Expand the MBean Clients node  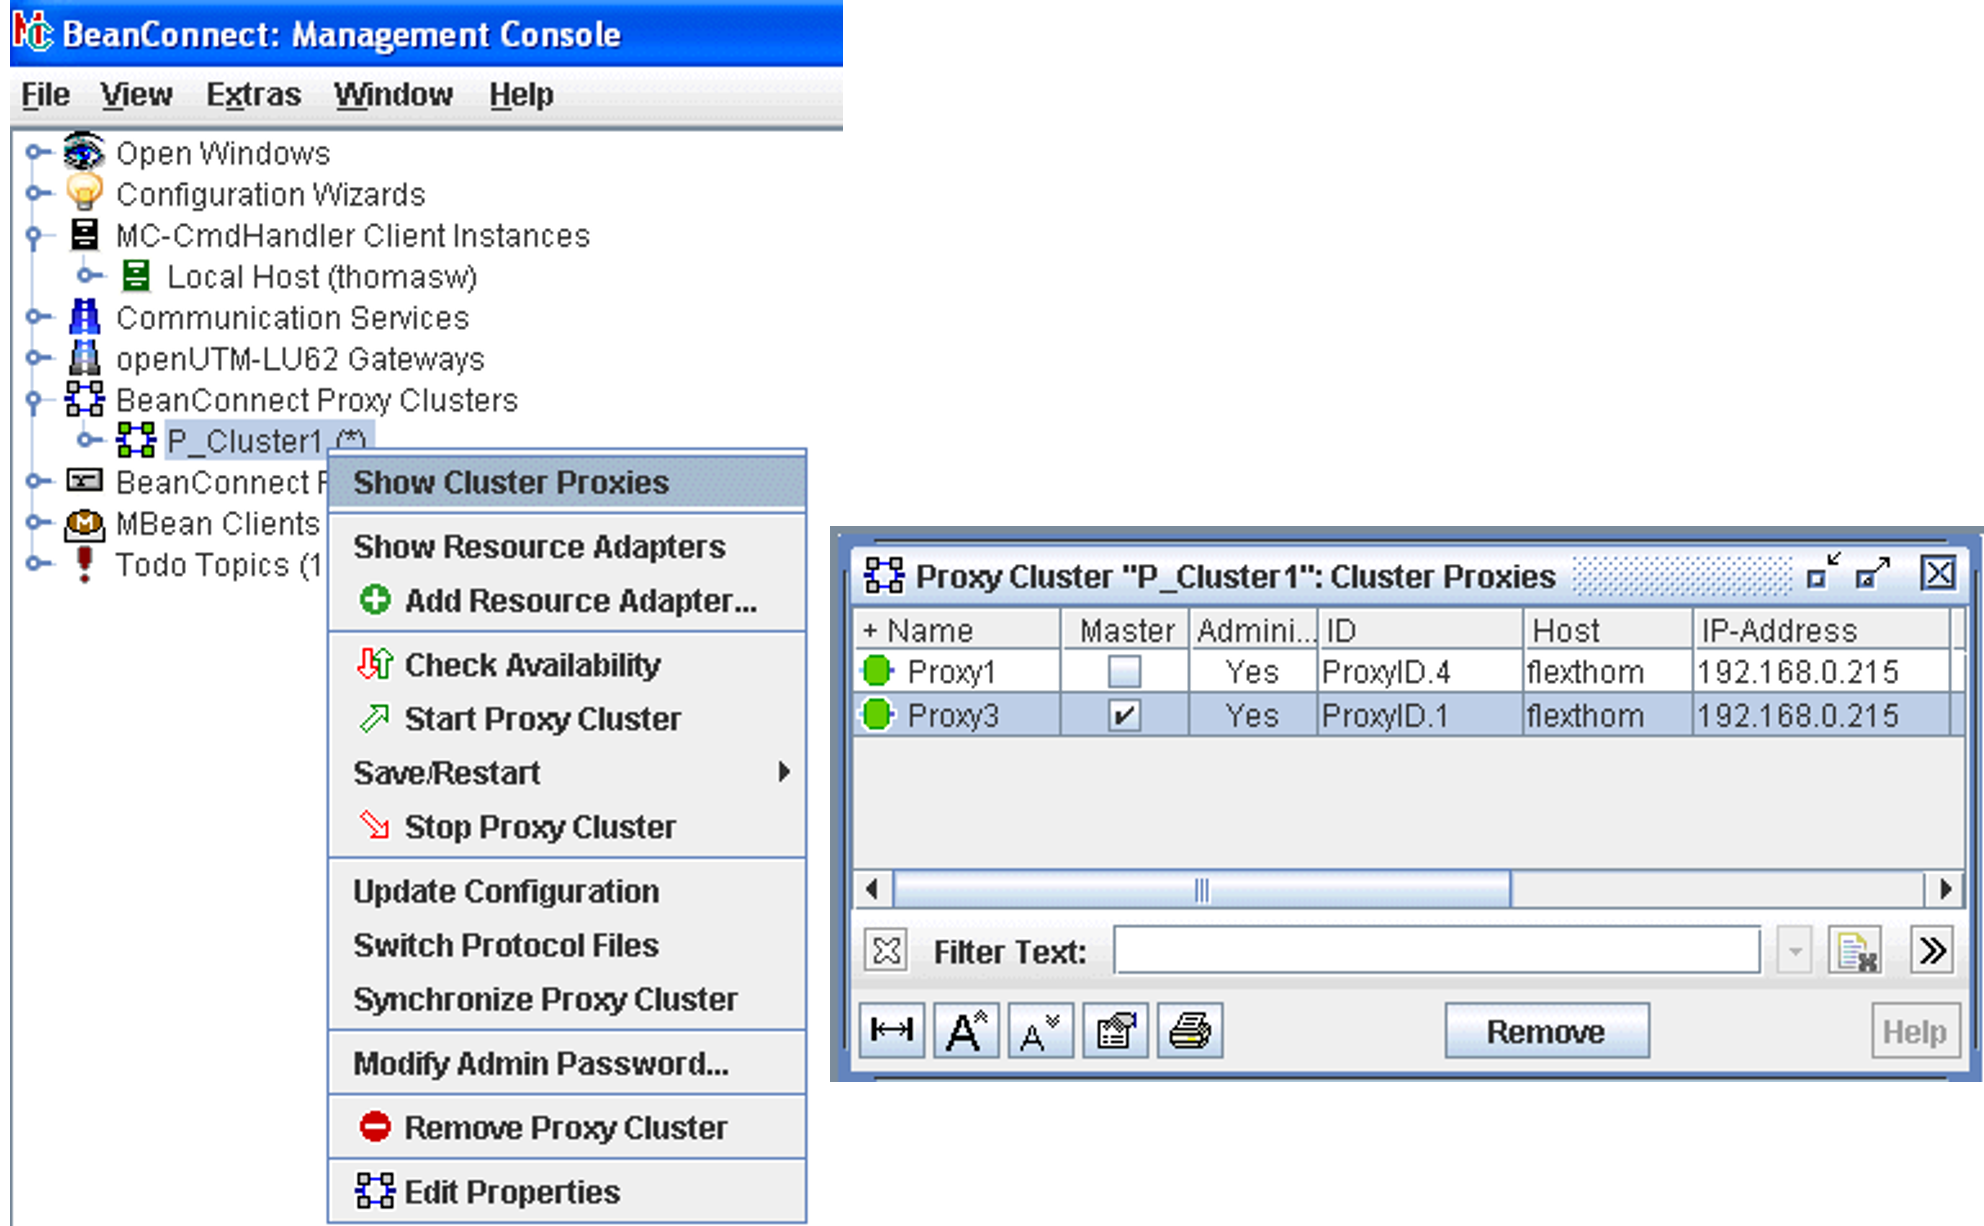37,522
